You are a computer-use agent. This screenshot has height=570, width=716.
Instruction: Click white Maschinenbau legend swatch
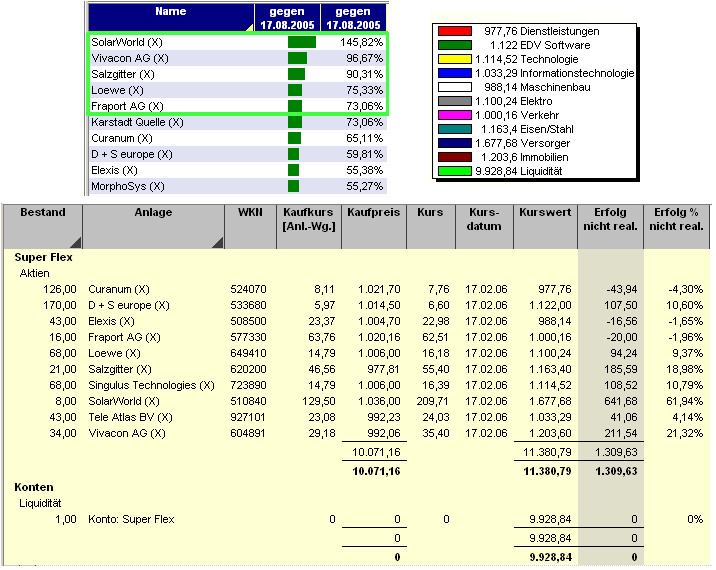(x=455, y=87)
